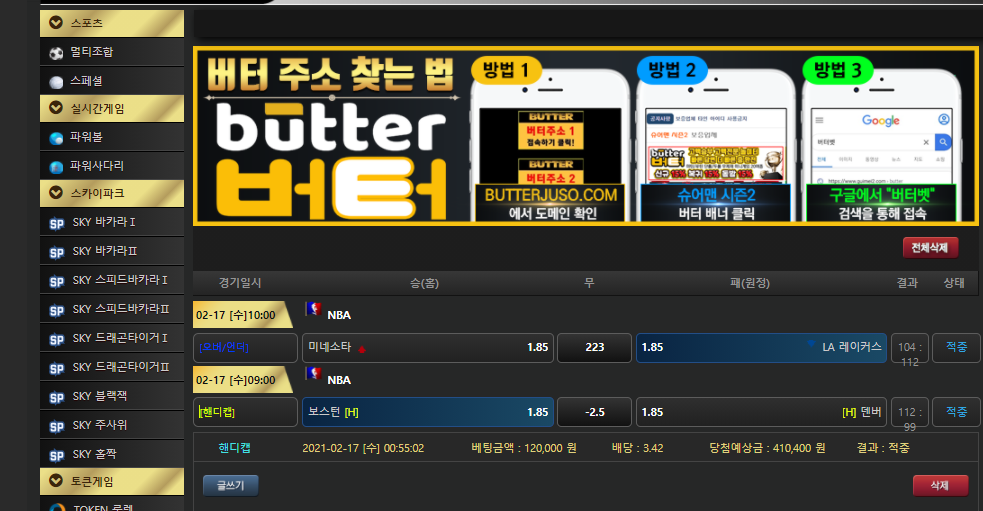Viewport: 983px width, 511px height.
Task: Click the TOKEN 룰렛 icon in sidebar
Action: (56, 508)
